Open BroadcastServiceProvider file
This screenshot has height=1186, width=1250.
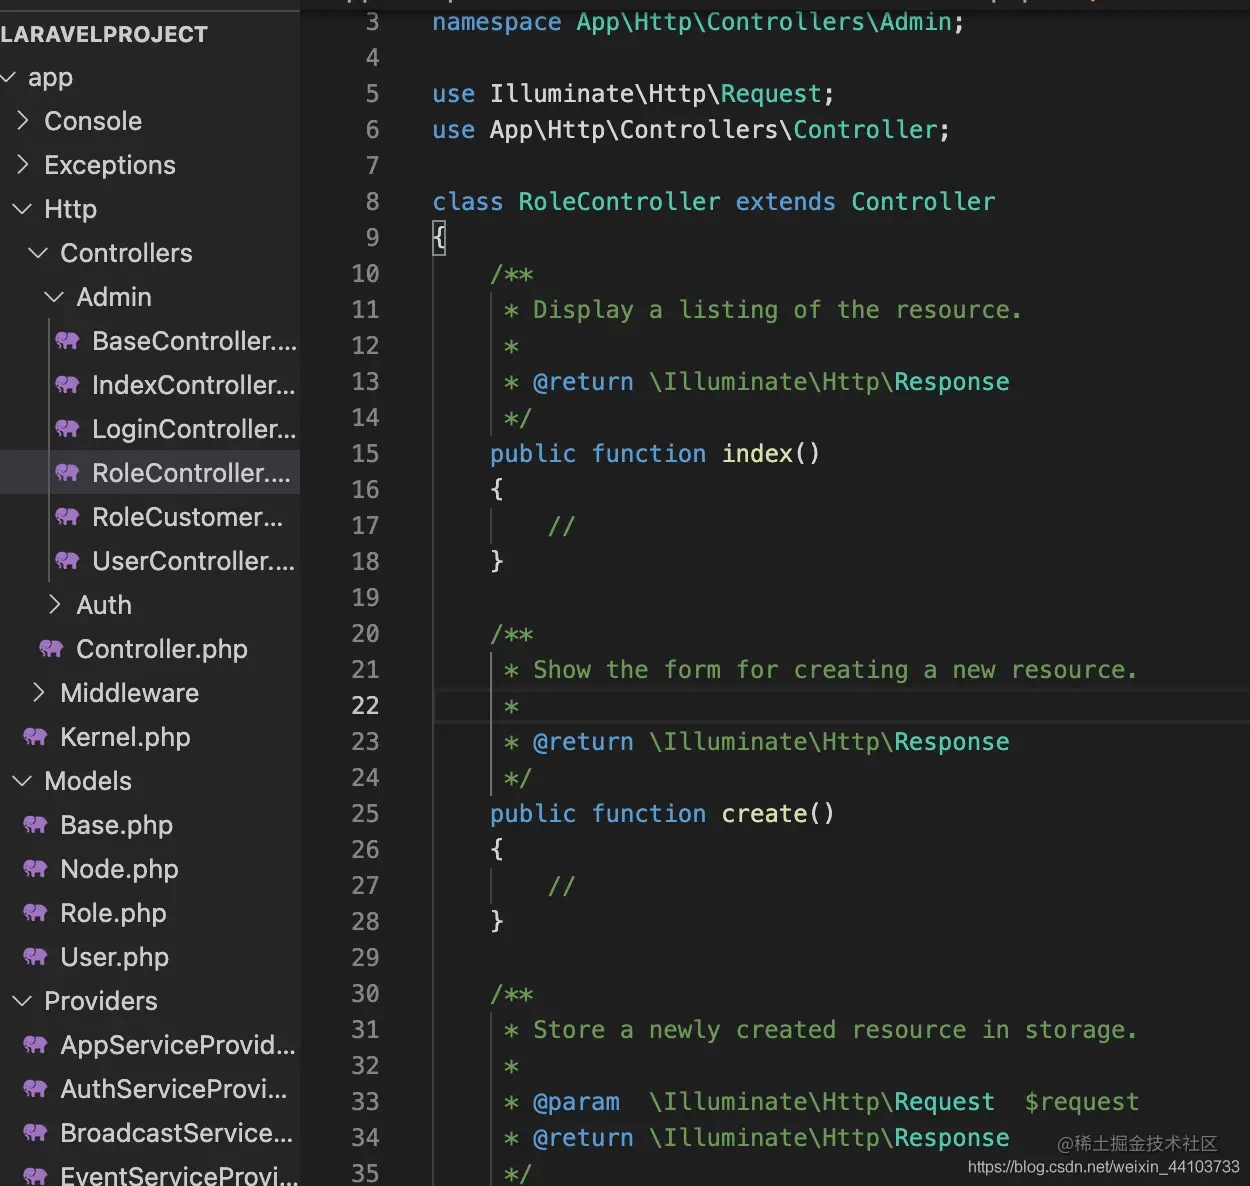coord(150,1133)
